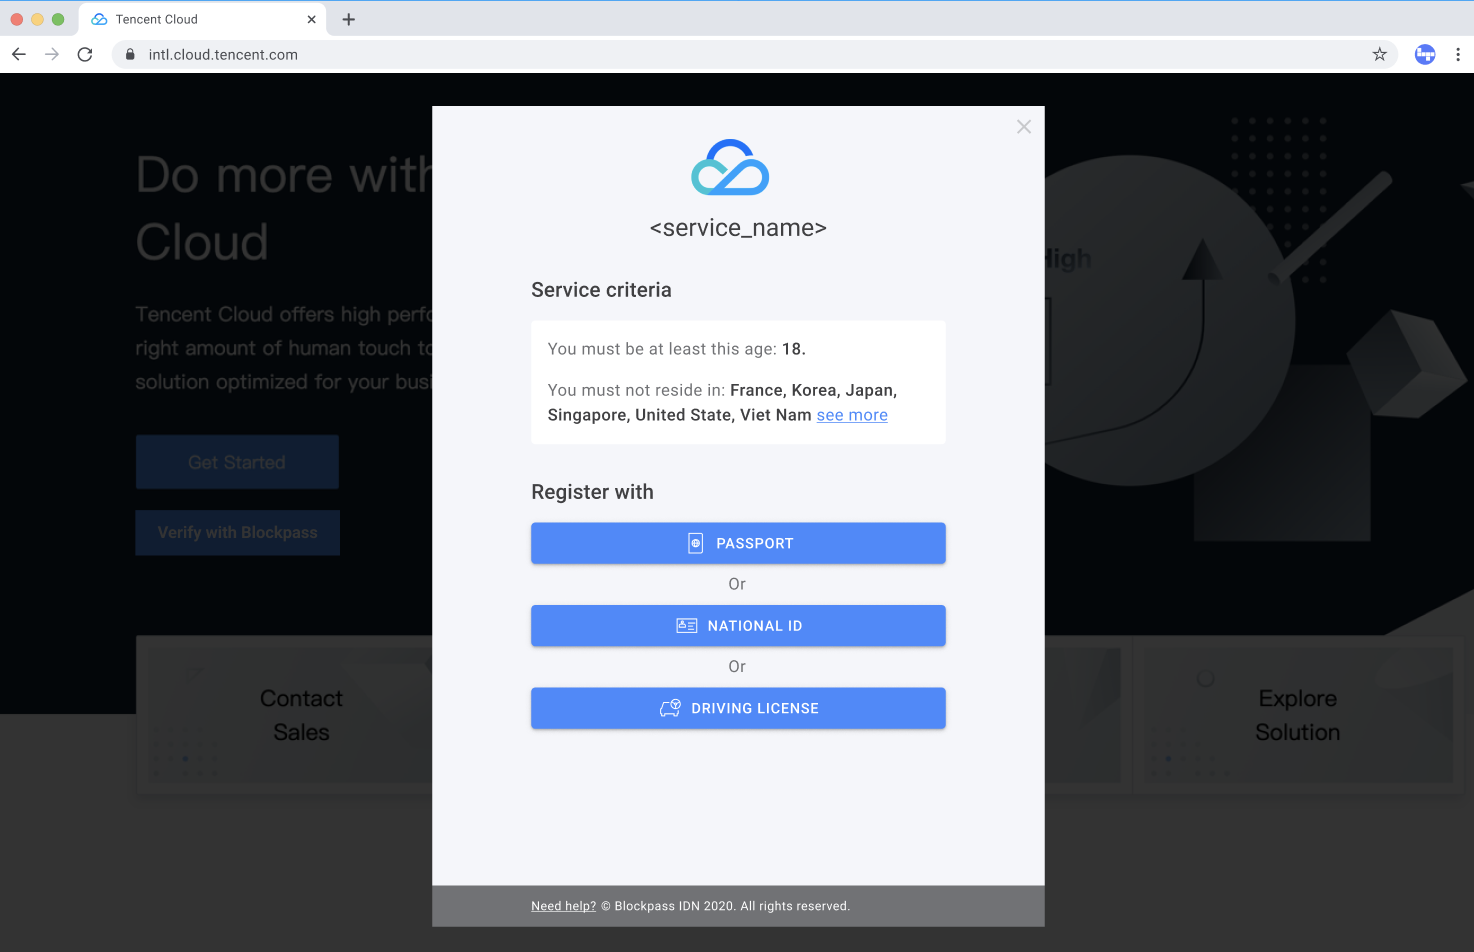This screenshot has height=952, width=1474.
Task: Click the browser profile avatar icon
Action: coord(1424,54)
